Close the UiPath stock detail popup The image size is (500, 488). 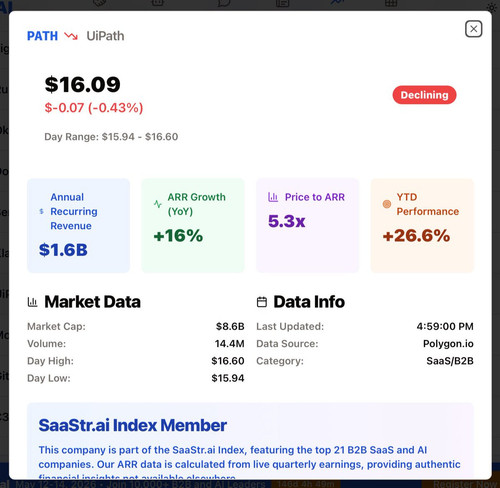(x=473, y=29)
